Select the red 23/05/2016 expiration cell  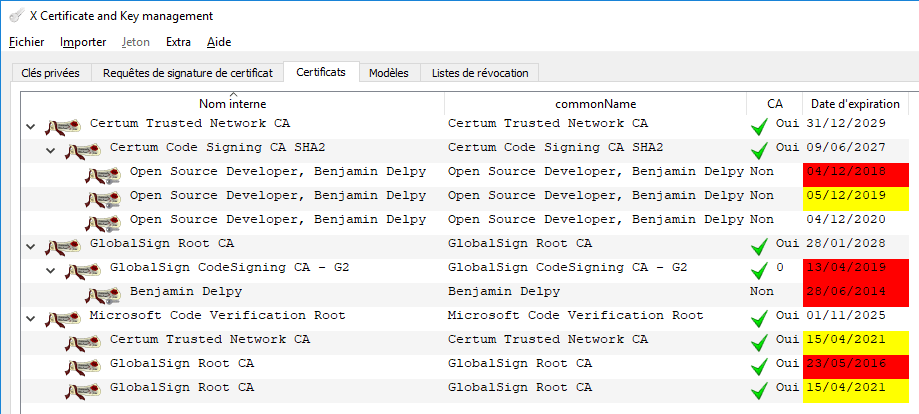coord(855,367)
